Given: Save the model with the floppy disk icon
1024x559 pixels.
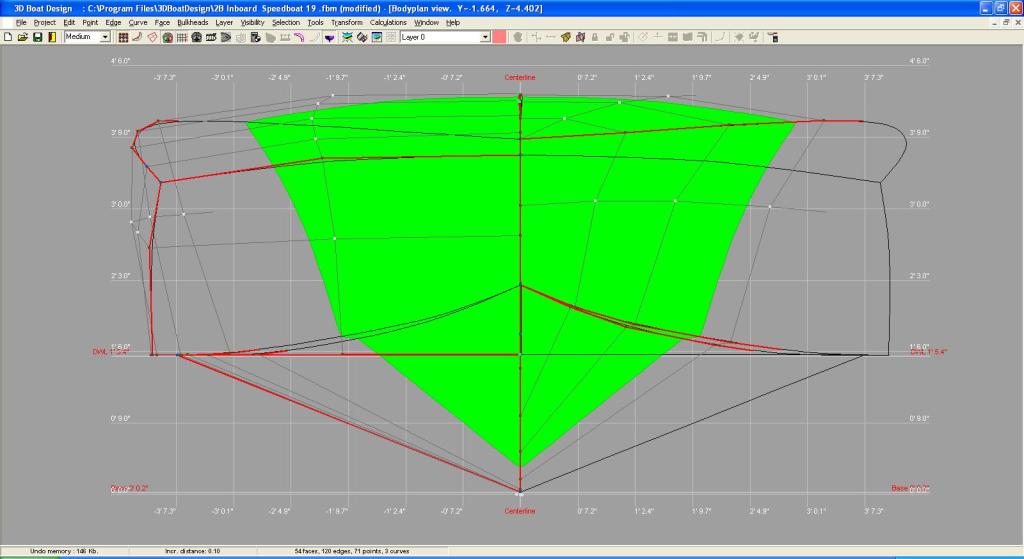Looking at the screenshot, I should coord(37,37).
